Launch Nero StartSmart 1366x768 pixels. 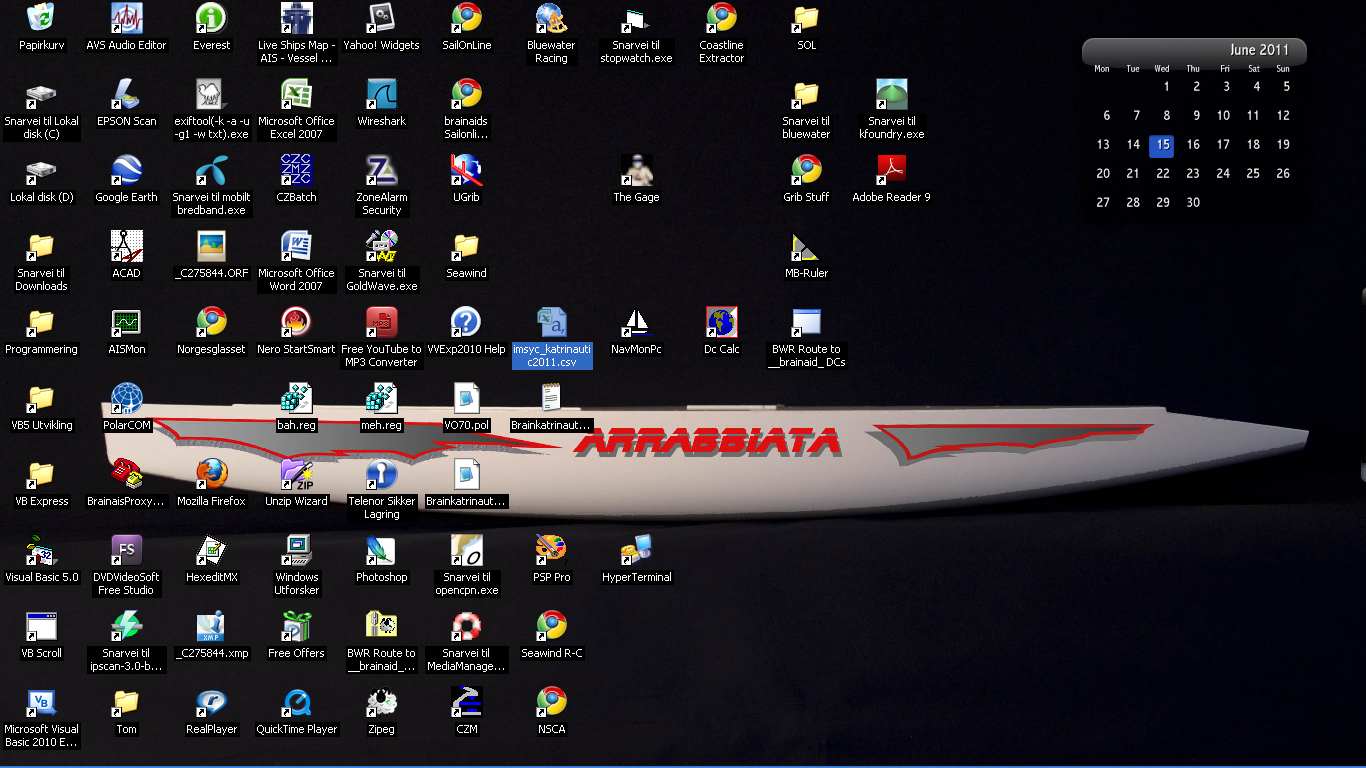(x=296, y=322)
